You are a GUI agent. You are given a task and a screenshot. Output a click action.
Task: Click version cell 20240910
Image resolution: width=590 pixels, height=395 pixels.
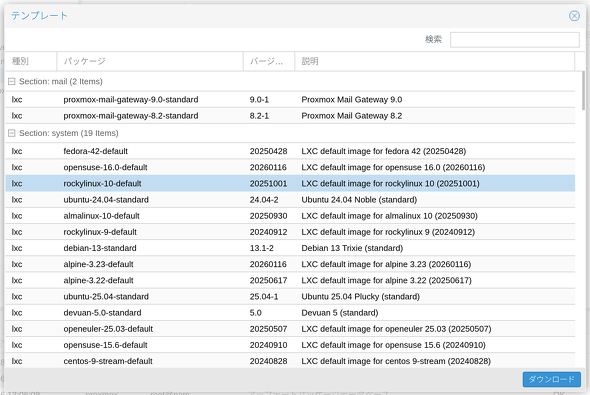pyautogui.click(x=268, y=345)
